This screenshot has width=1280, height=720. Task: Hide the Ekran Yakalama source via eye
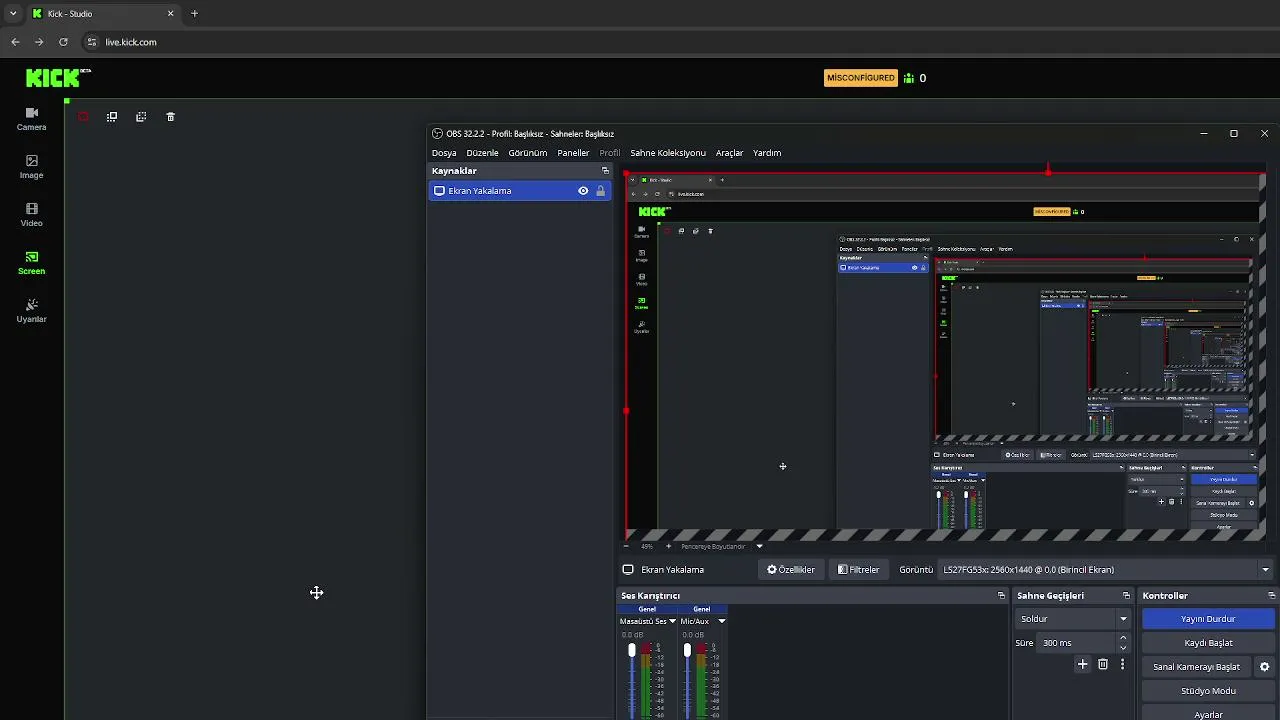(x=583, y=191)
